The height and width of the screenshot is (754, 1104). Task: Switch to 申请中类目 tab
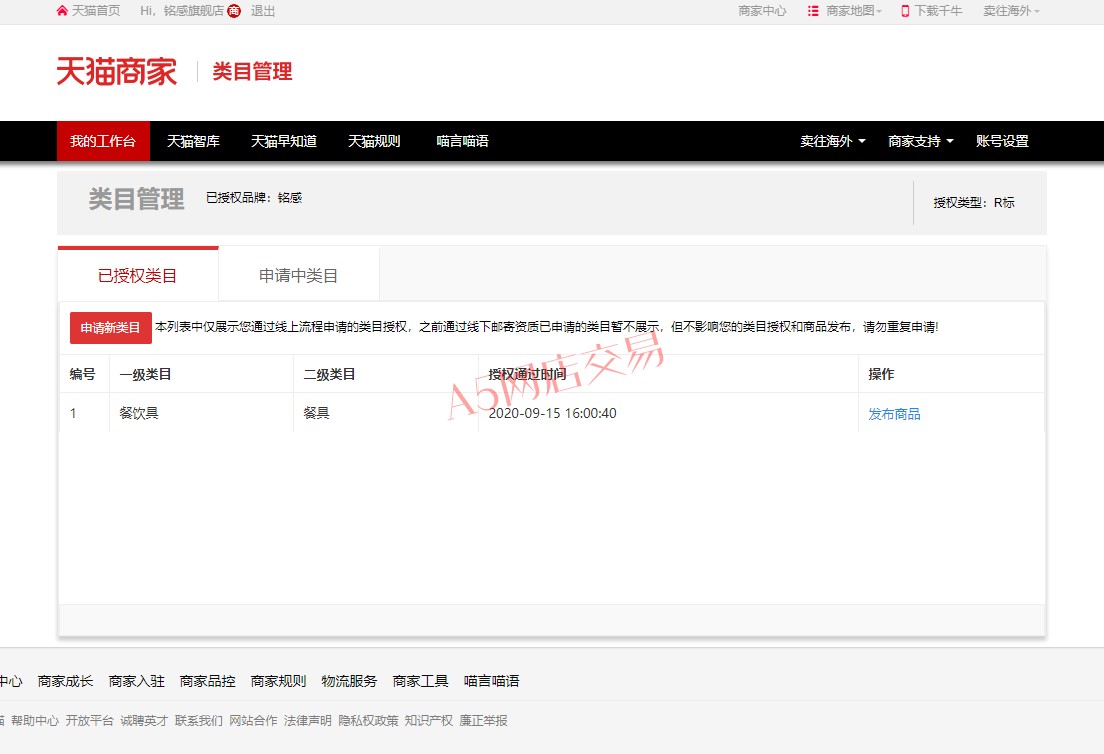[299, 275]
